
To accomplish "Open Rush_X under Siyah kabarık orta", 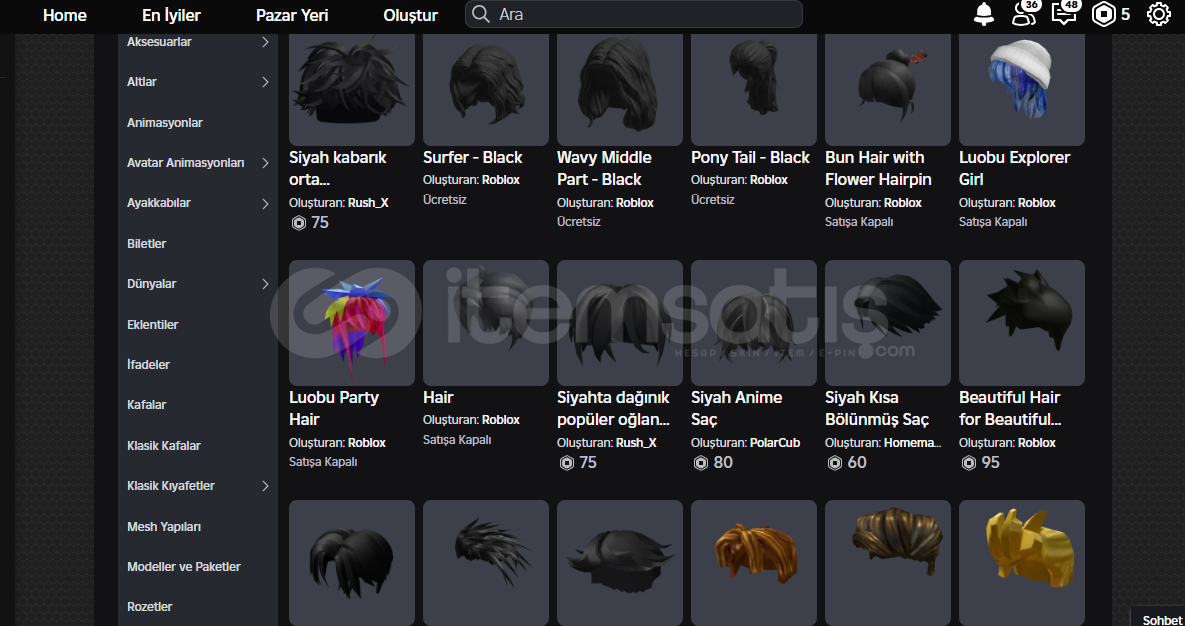I will click(368, 203).
